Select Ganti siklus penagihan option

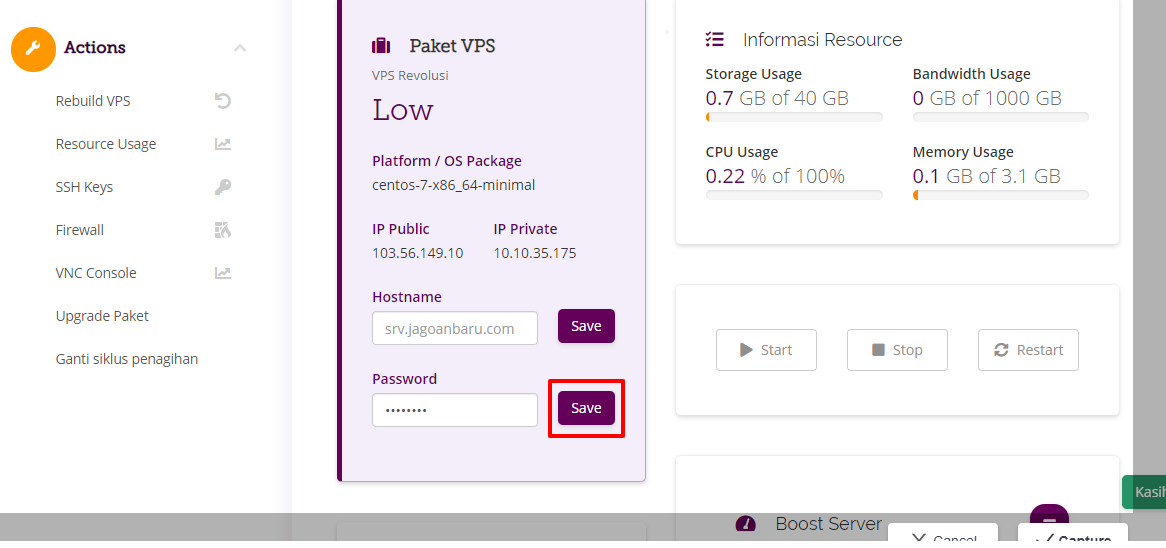click(126, 359)
